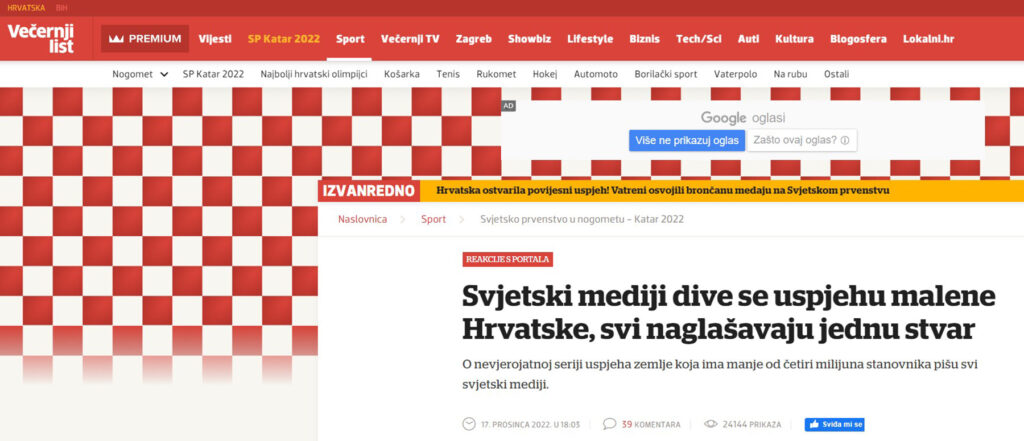Open the Na rubu subsection
Image resolution: width=1024 pixels, height=441 pixels.
click(x=790, y=74)
